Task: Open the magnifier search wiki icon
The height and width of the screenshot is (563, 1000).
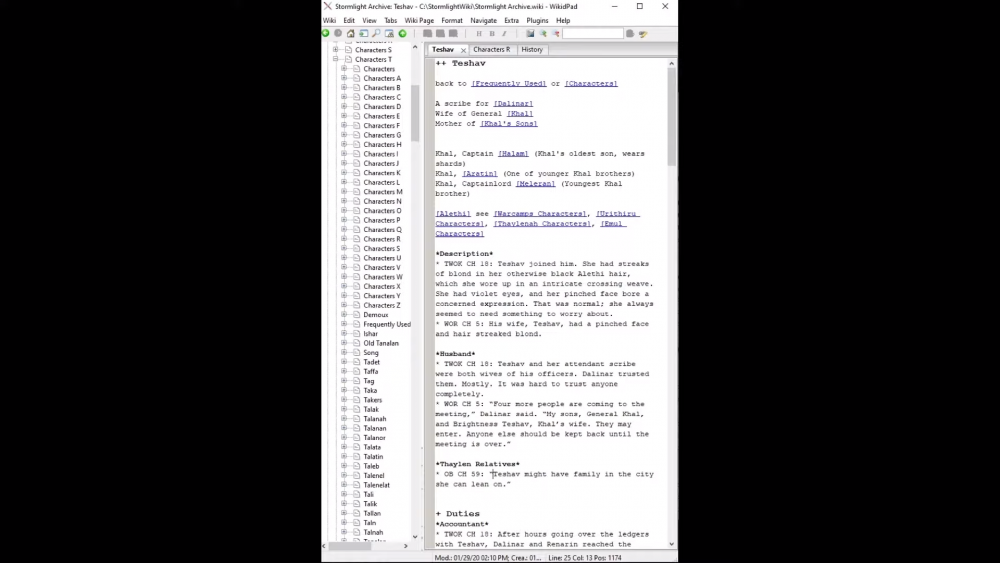Action: (376, 33)
